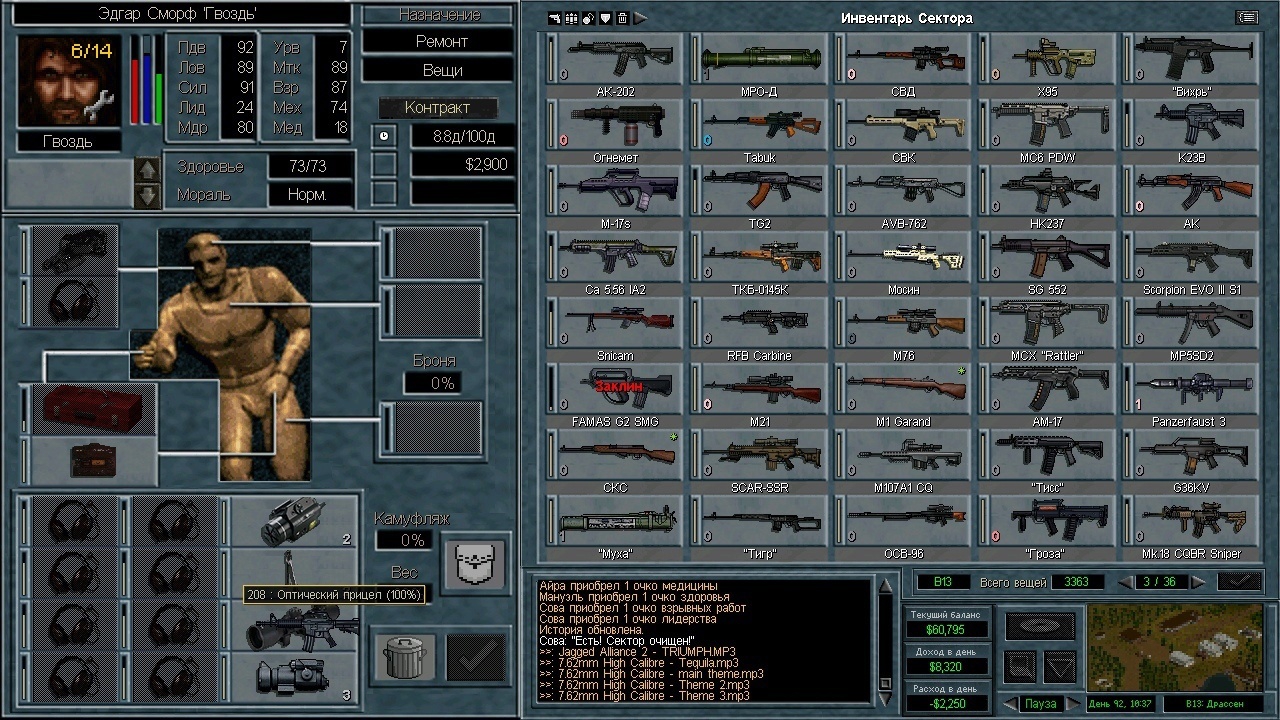Open the B13 Драссен minimap

pyautogui.click(x=1172, y=648)
